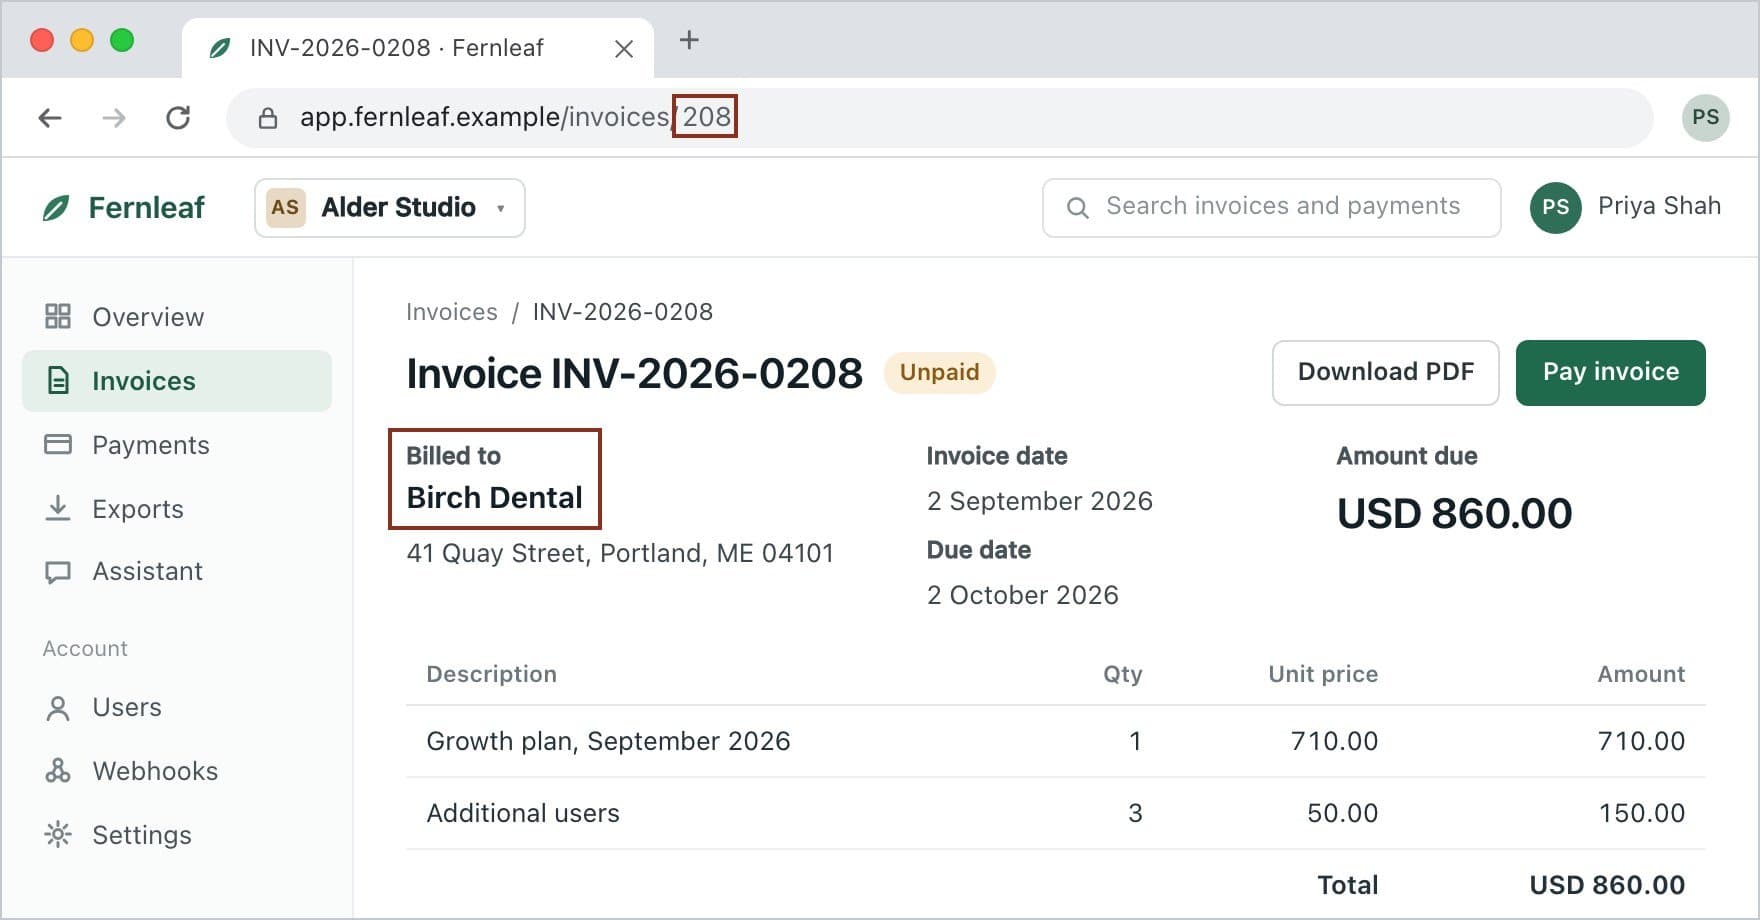
Task: Click the Fernleaf leaf logo
Action: tap(56, 208)
